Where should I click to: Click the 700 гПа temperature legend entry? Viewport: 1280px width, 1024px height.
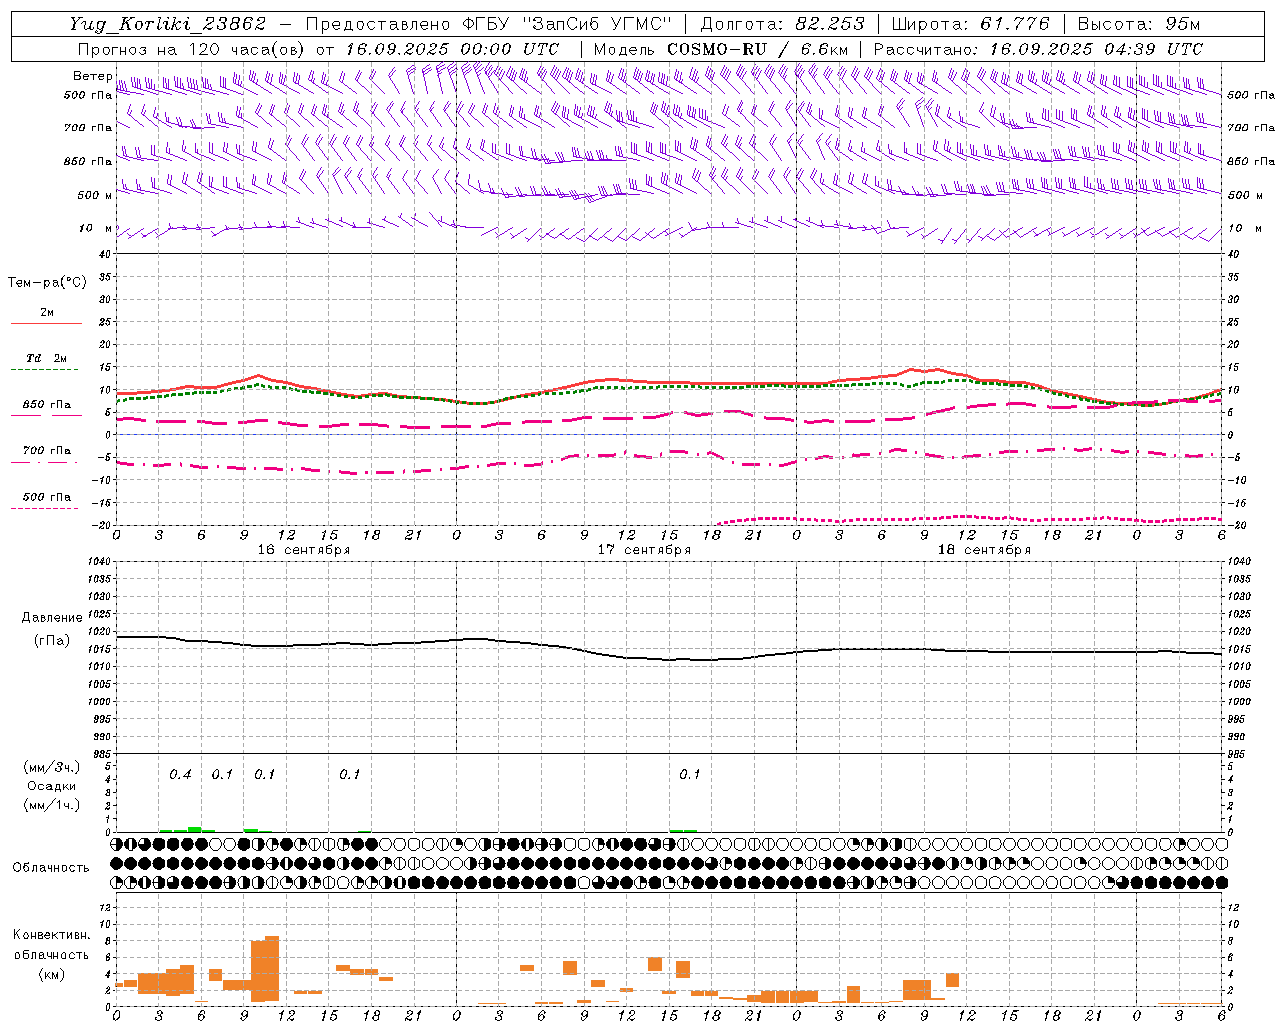pyautogui.click(x=47, y=451)
